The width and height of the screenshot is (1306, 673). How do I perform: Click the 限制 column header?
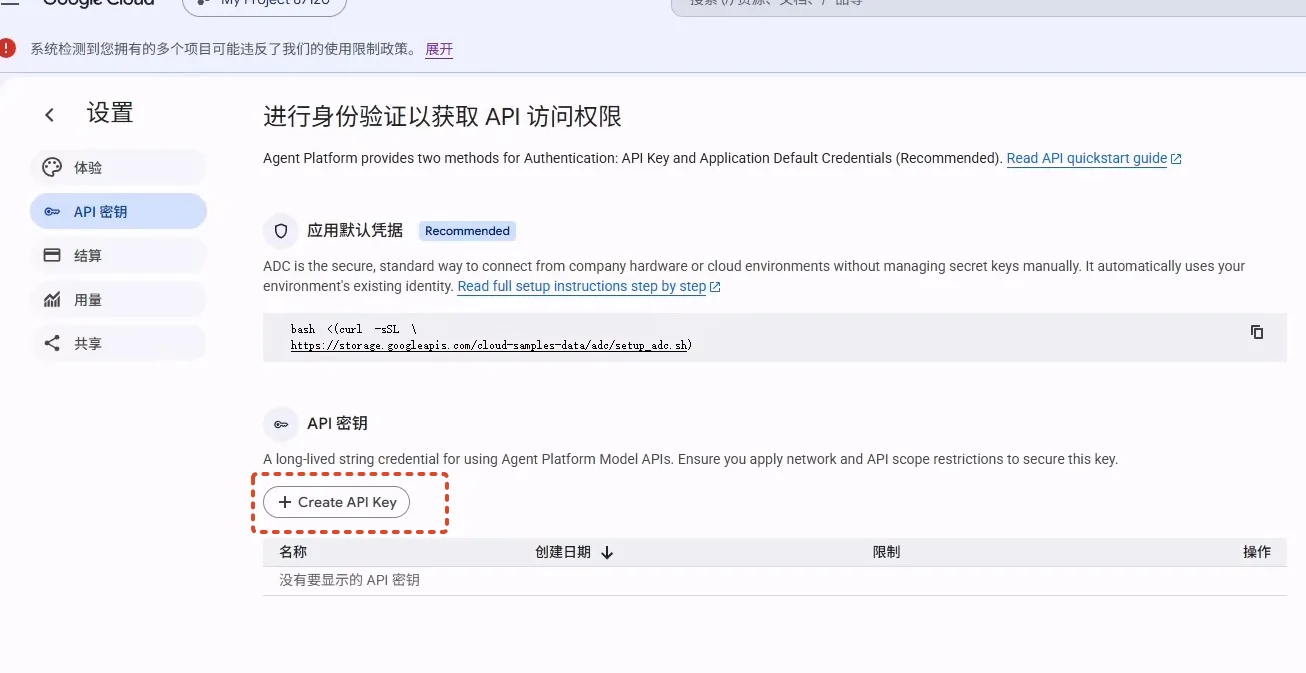coord(886,552)
